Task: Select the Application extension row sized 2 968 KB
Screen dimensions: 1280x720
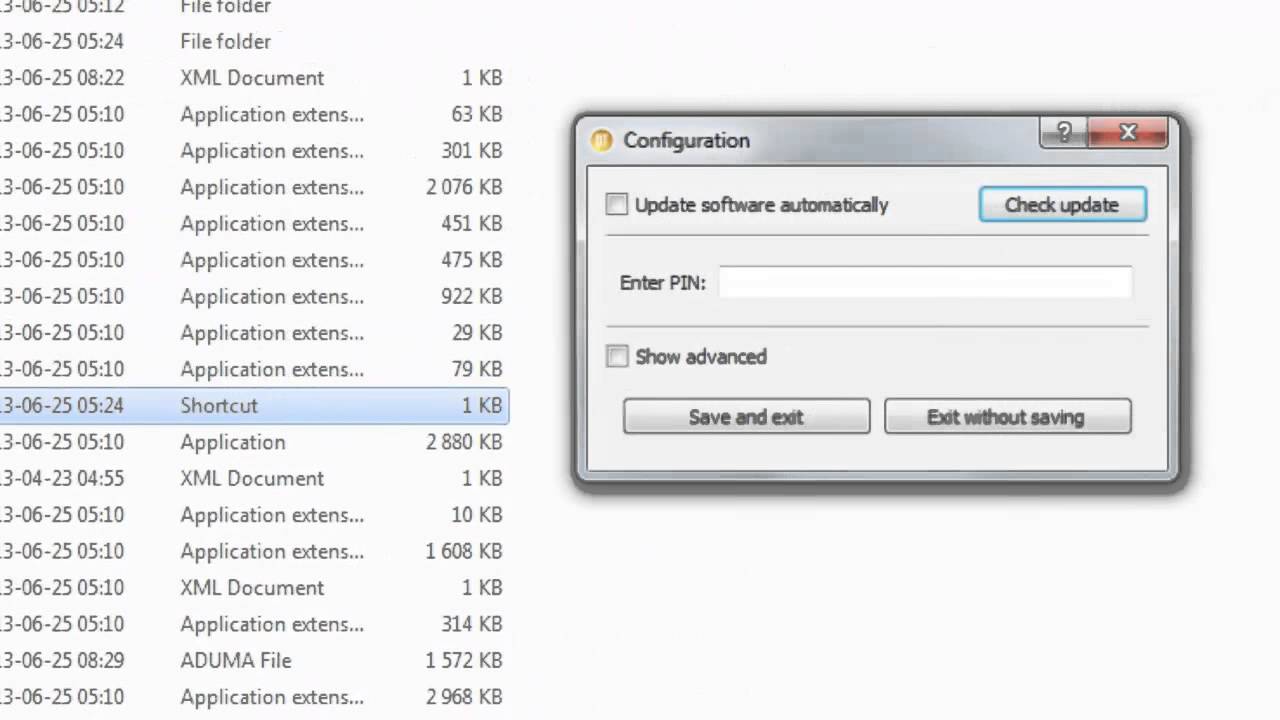Action: (254, 697)
